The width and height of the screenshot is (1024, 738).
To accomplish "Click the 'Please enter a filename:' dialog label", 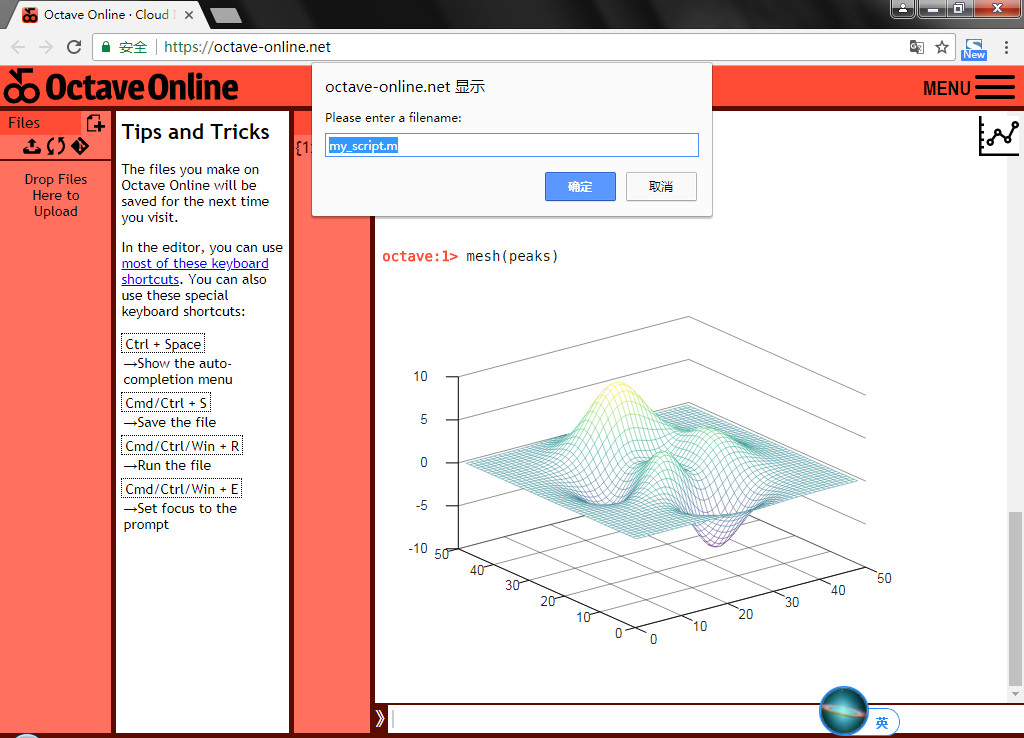I will point(393,118).
